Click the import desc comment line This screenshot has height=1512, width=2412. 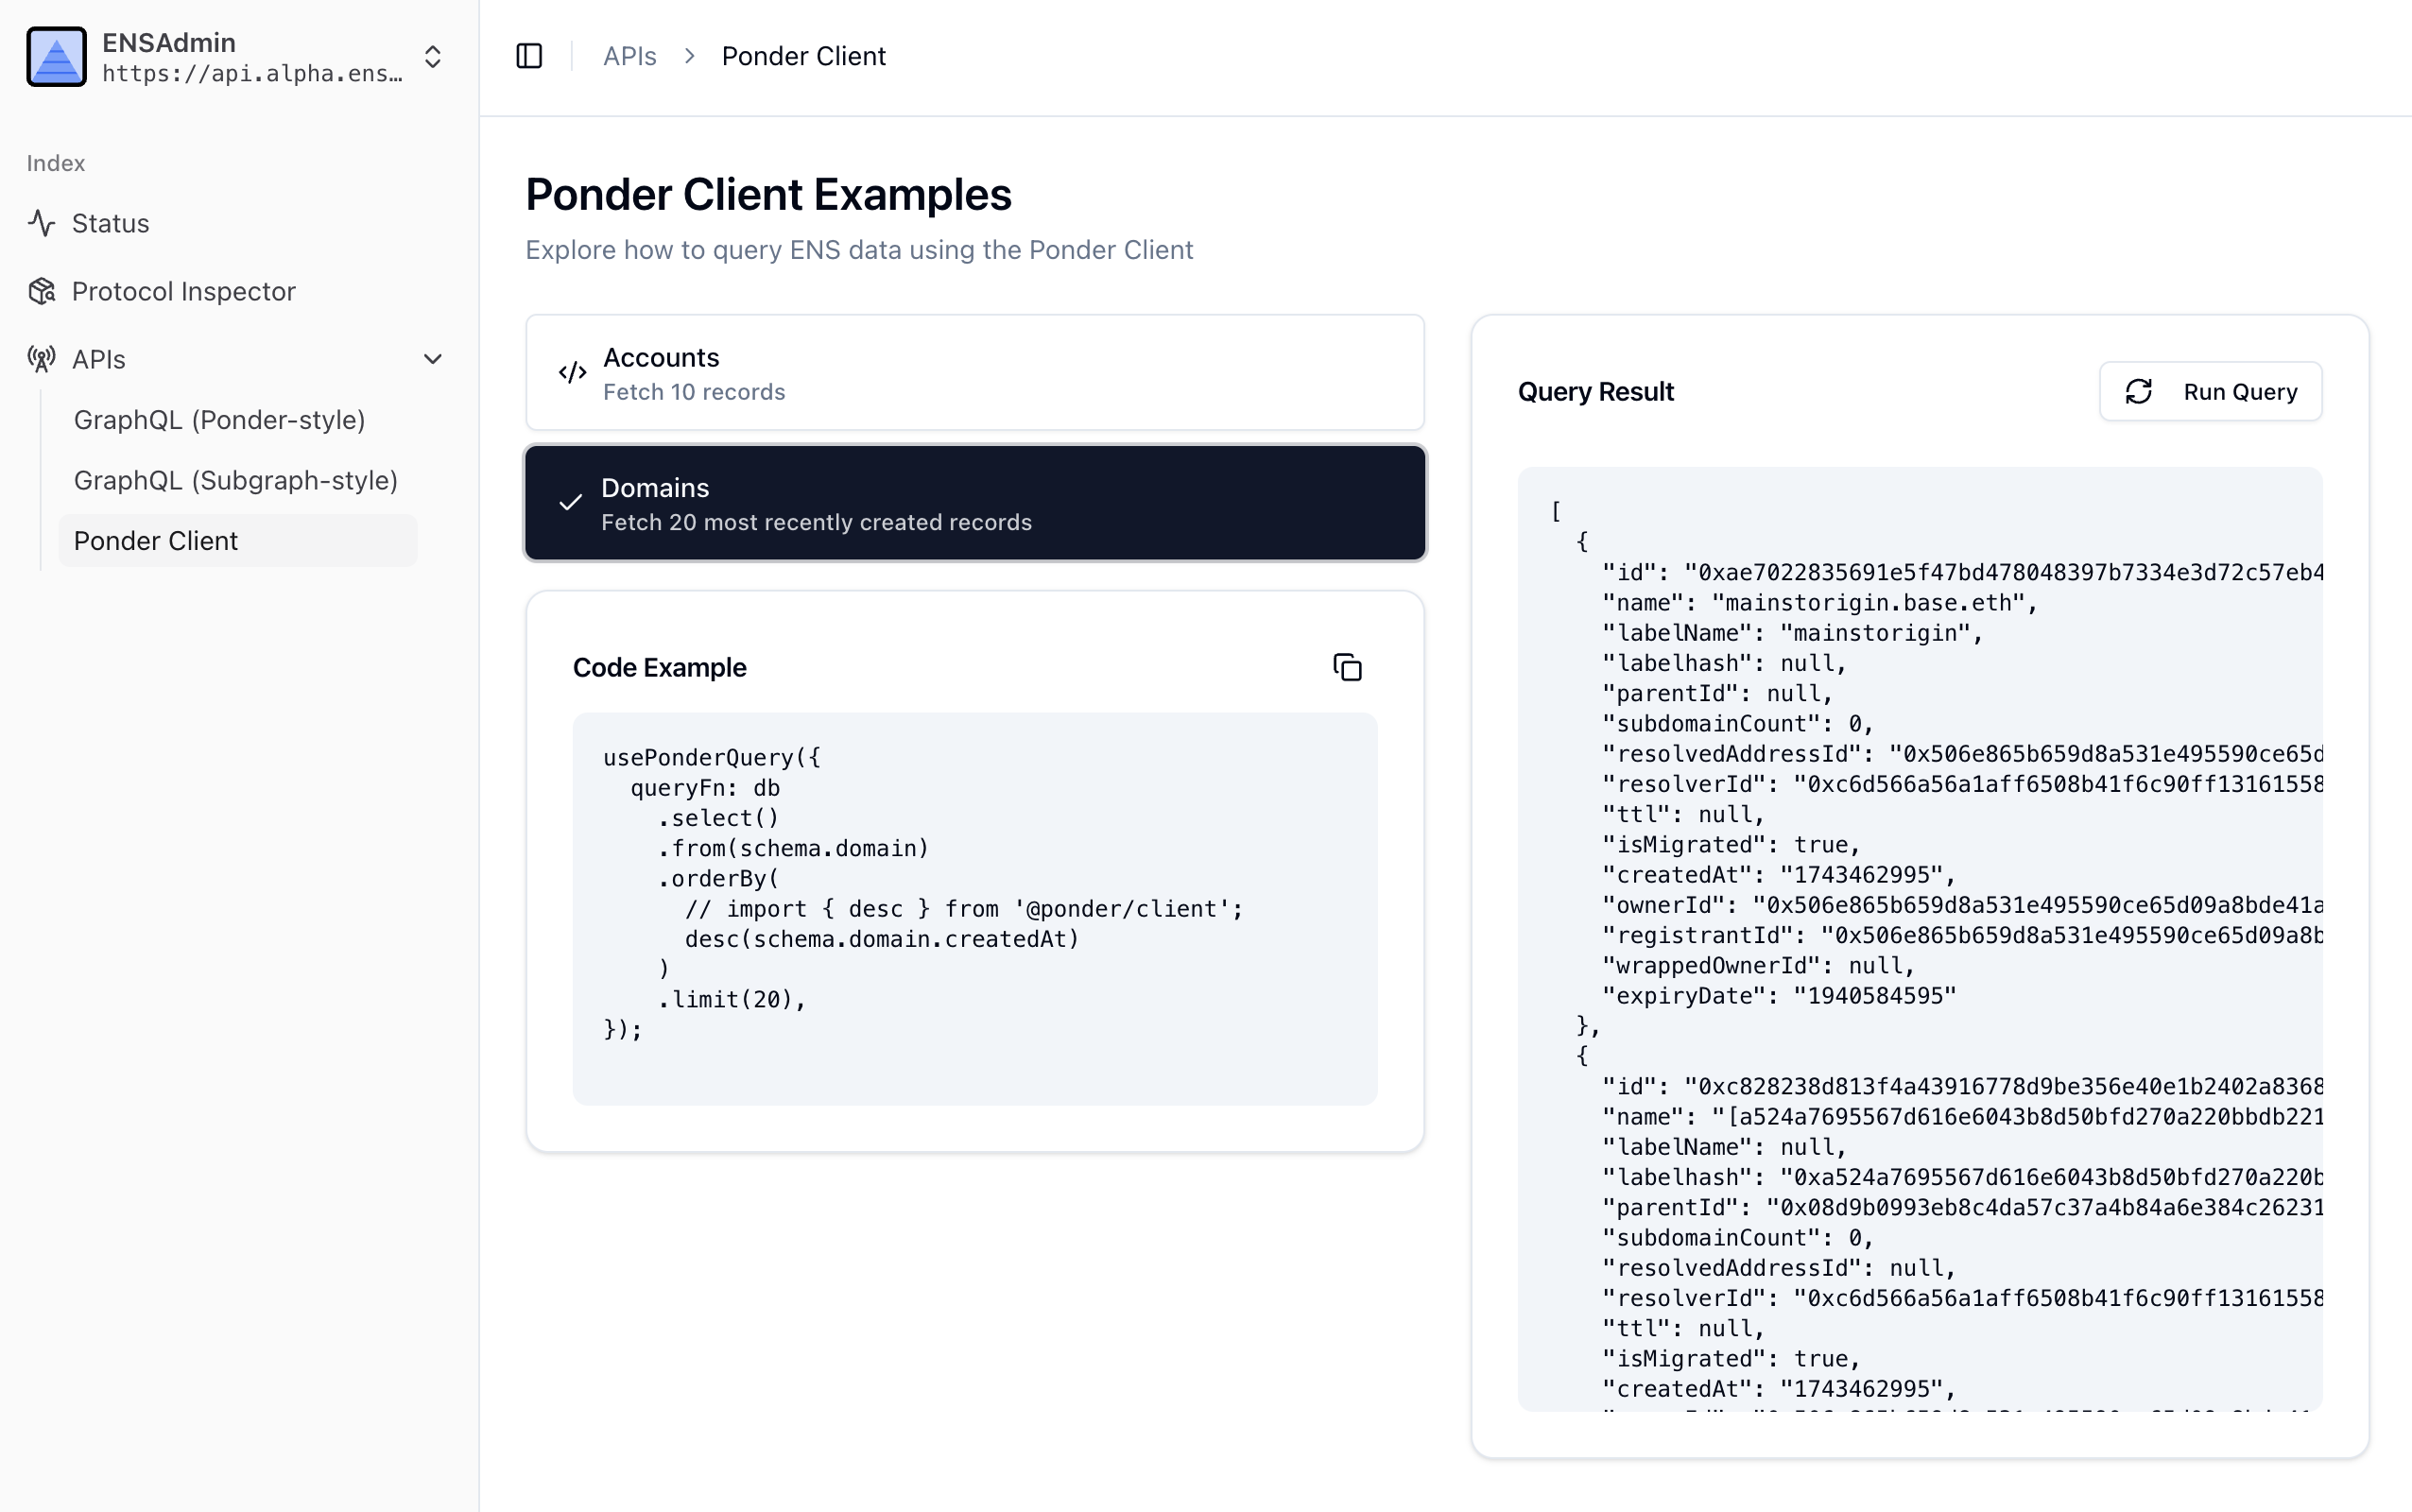(x=964, y=909)
